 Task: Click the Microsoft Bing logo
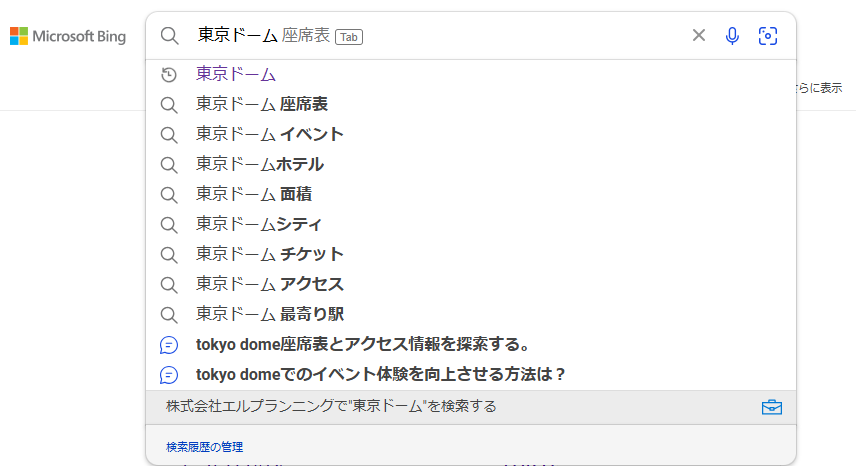pyautogui.click(x=68, y=37)
